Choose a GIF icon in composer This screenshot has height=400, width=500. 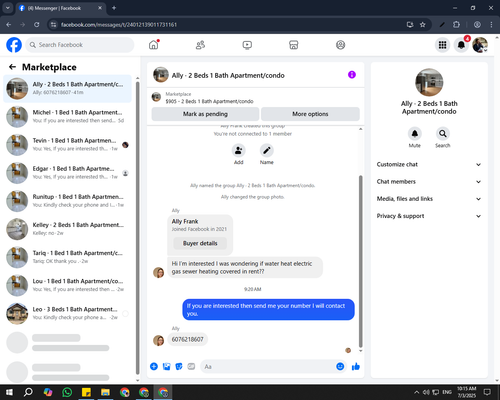coord(191,366)
